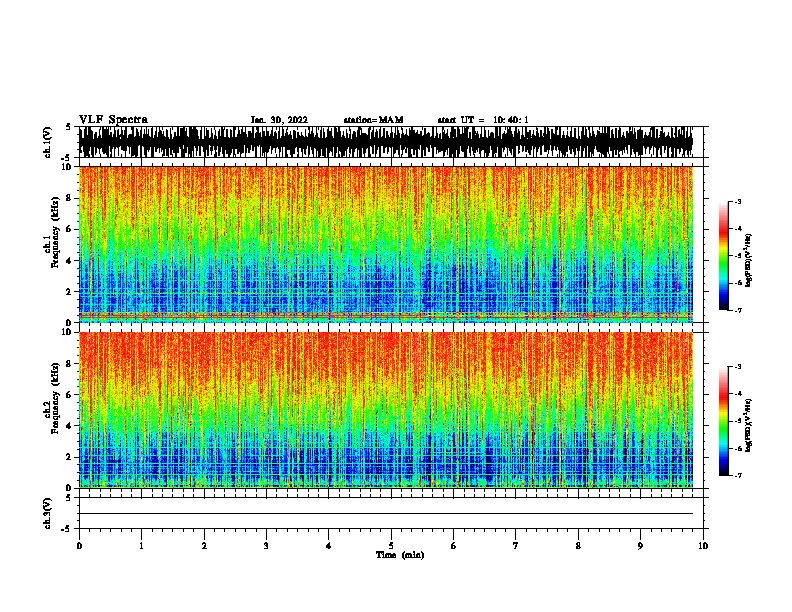Click time-axis tick label "7"

point(516,546)
